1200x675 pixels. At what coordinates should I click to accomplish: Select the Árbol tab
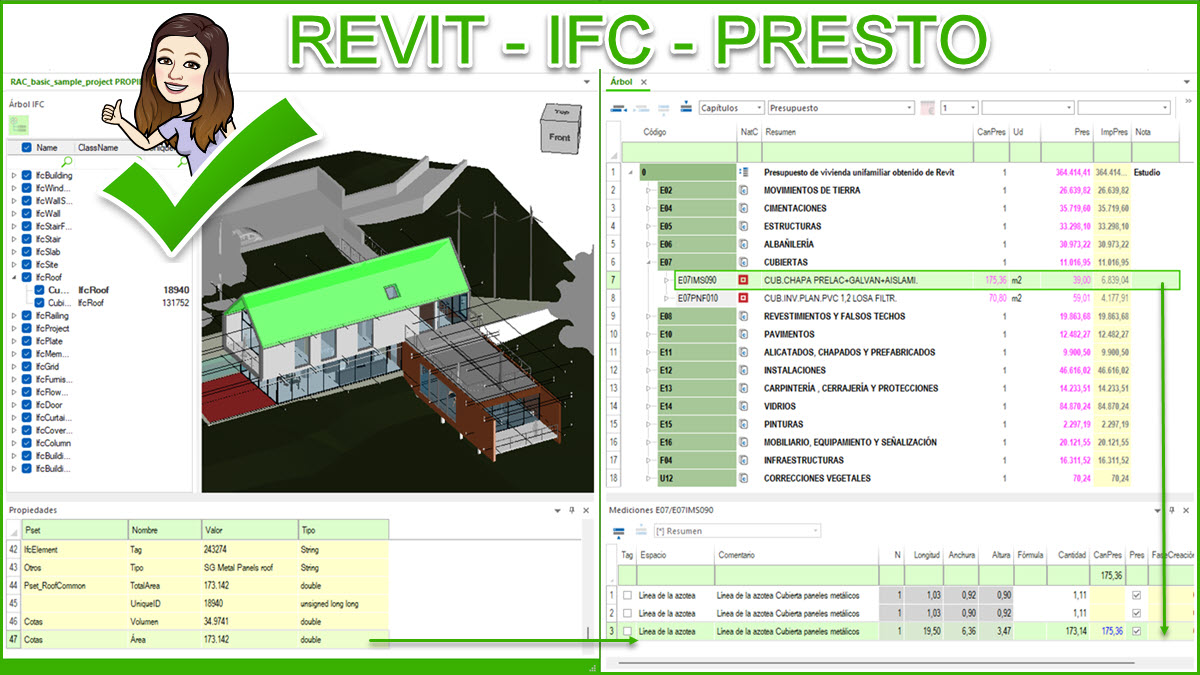click(x=621, y=82)
